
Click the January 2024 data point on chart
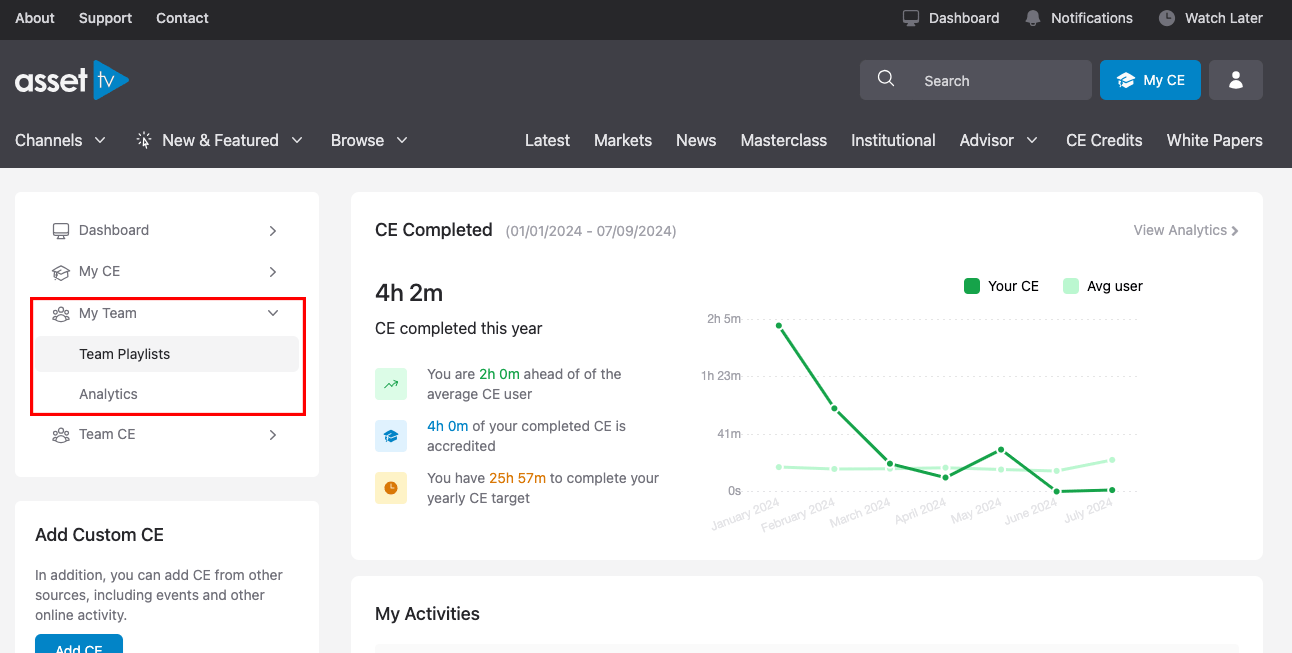click(x=779, y=325)
